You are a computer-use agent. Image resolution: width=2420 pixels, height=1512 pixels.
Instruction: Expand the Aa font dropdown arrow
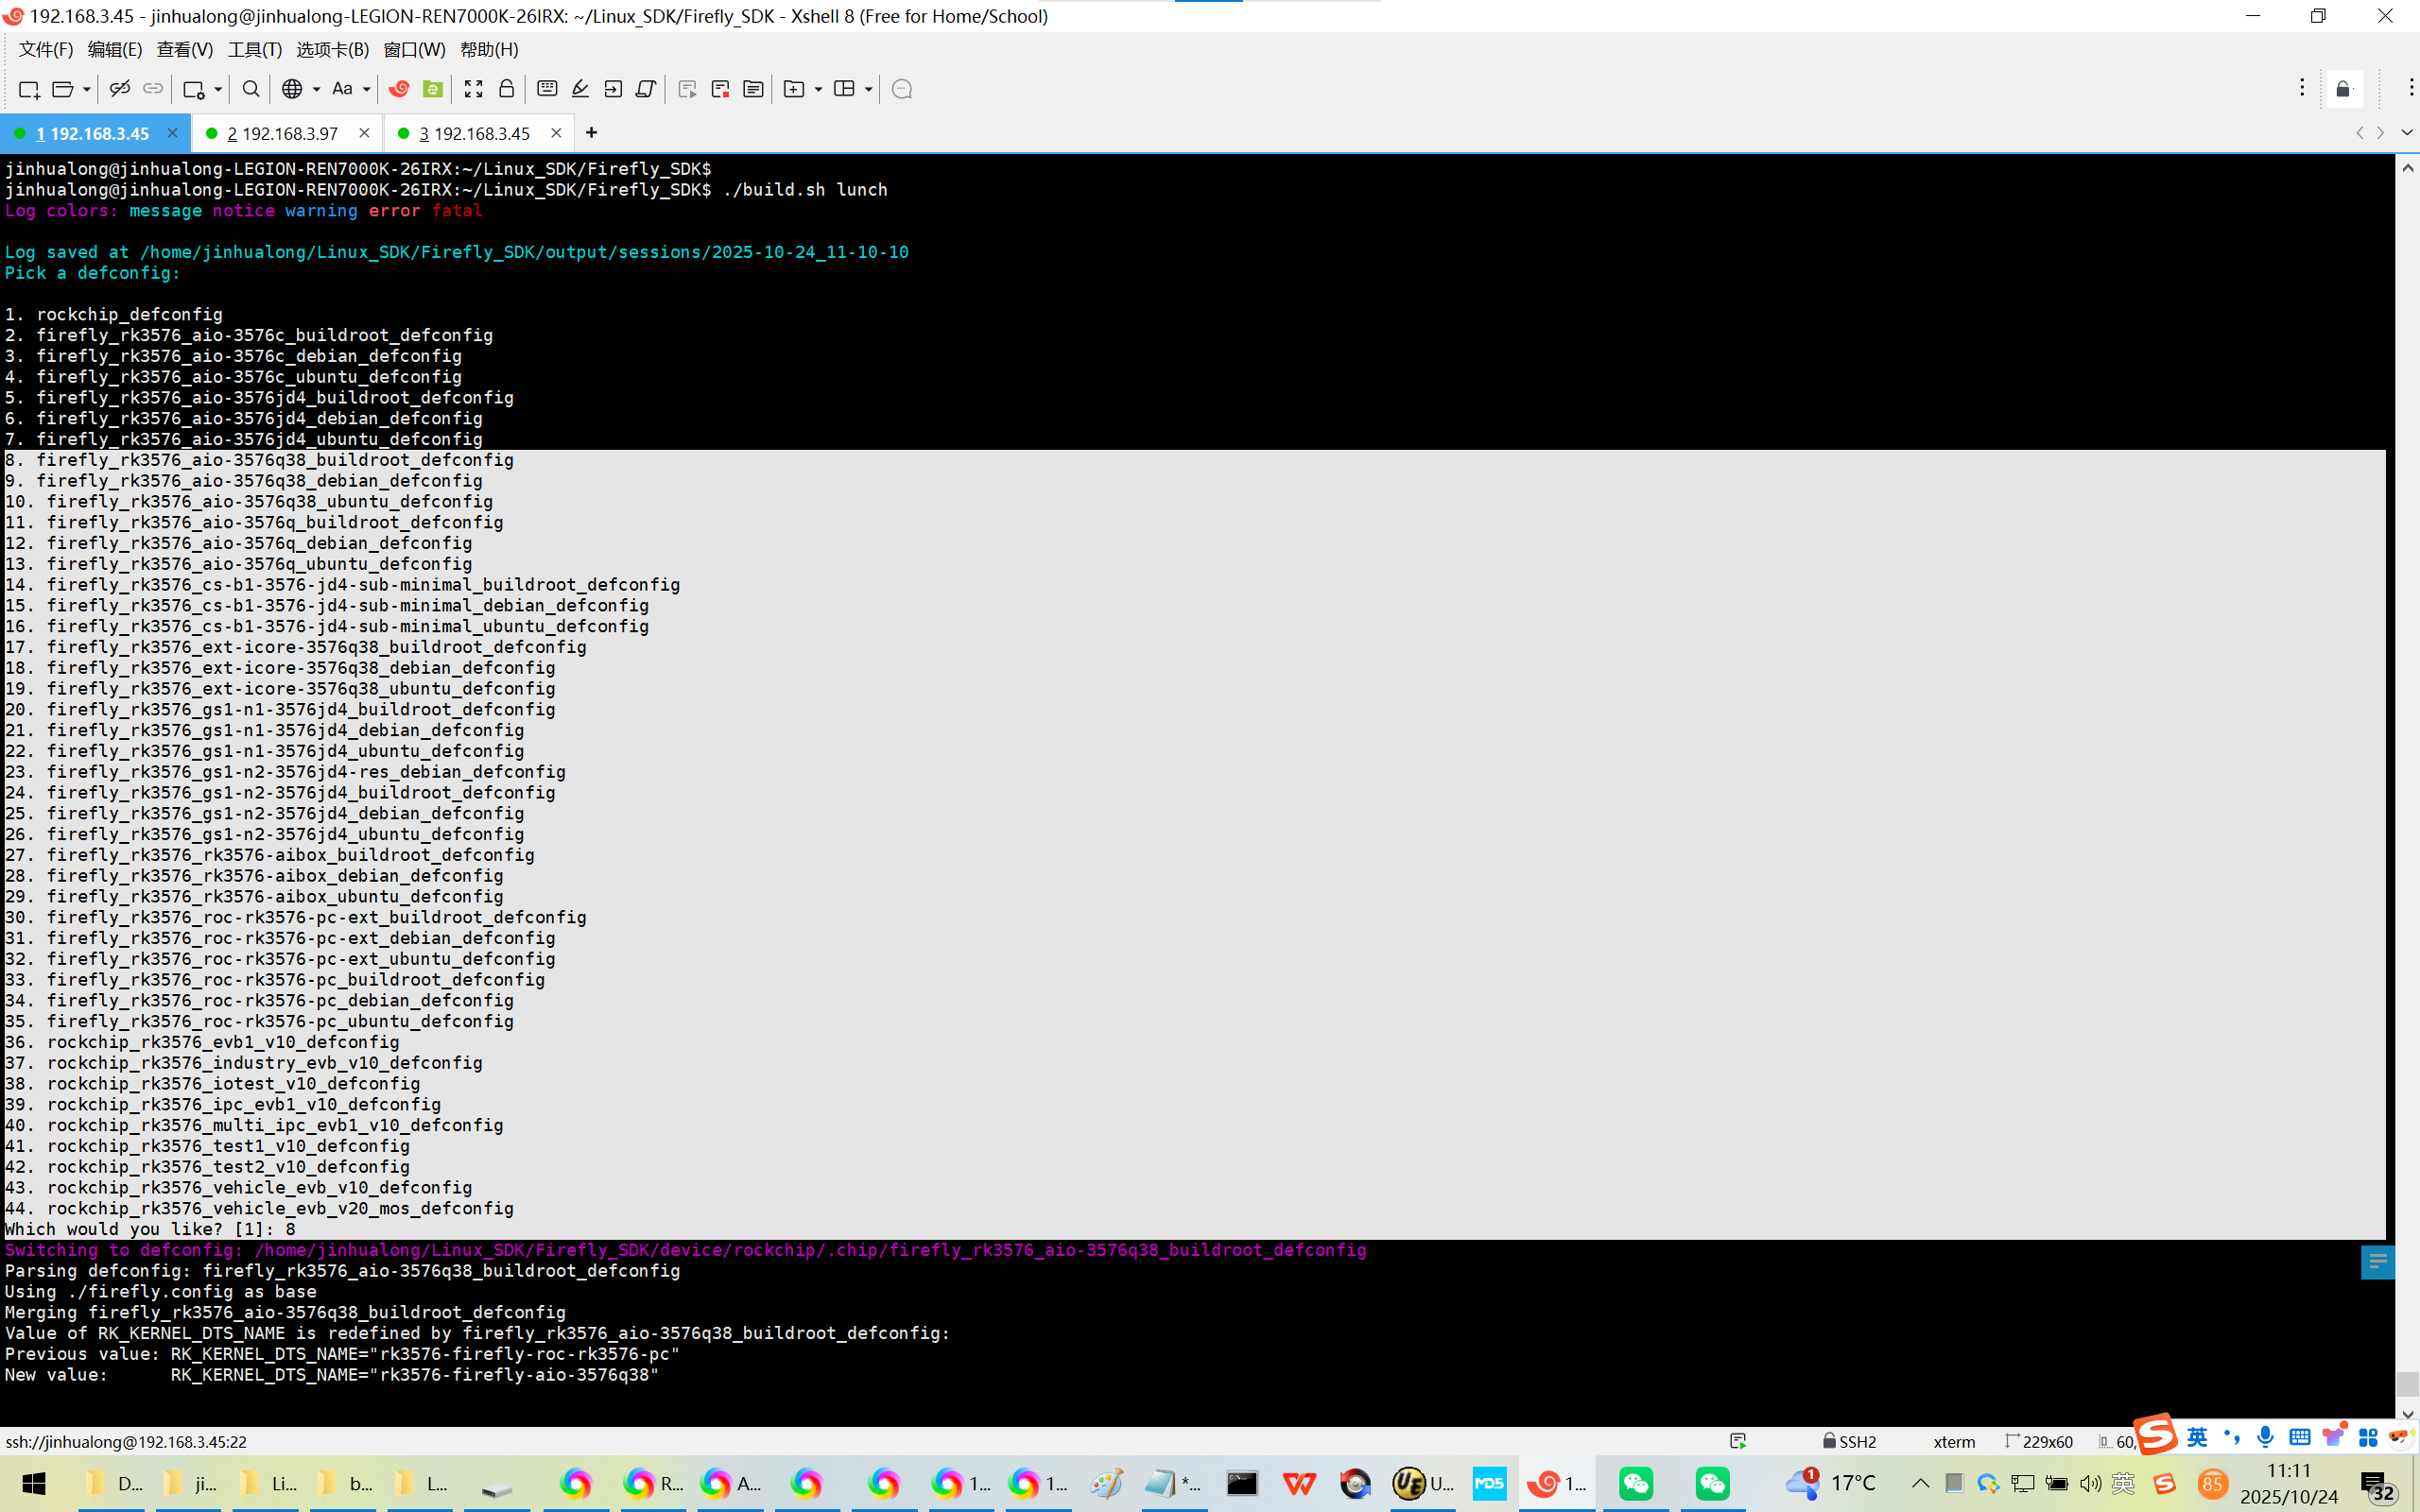(x=366, y=89)
